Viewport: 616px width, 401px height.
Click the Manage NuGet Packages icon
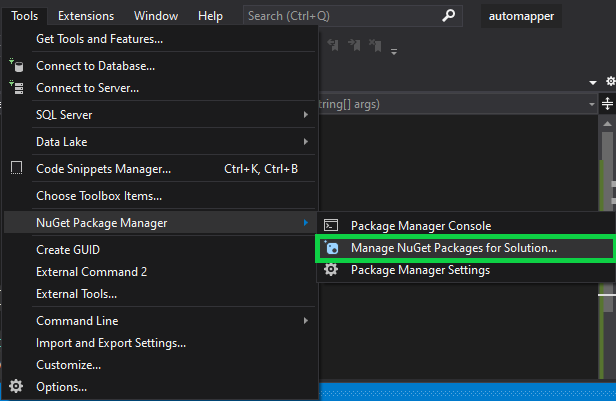[331, 247]
